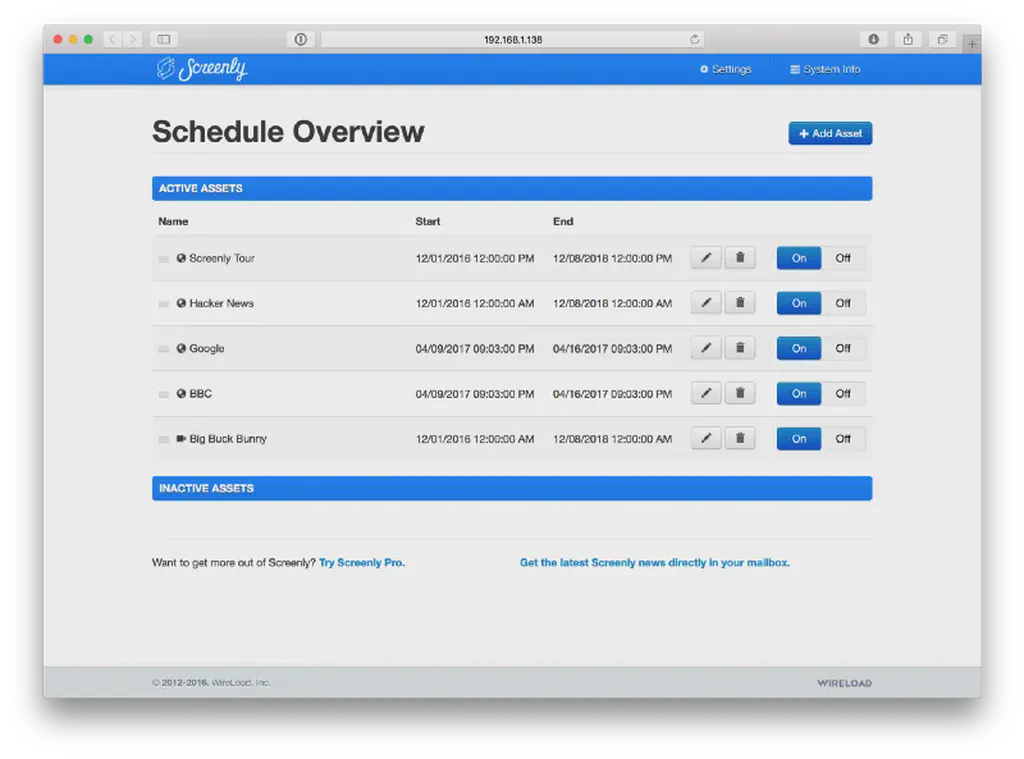The height and width of the screenshot is (759, 1024).
Task: Open System Info
Action: [824, 69]
